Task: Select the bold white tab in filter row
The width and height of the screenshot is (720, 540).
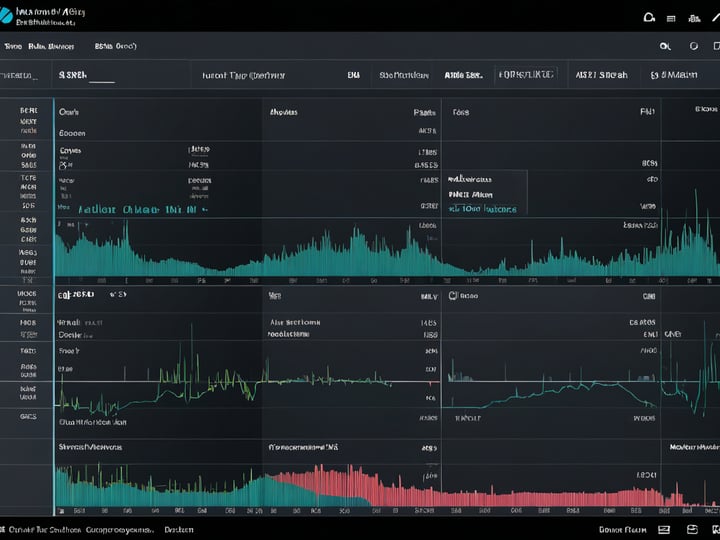Action: tap(463, 75)
